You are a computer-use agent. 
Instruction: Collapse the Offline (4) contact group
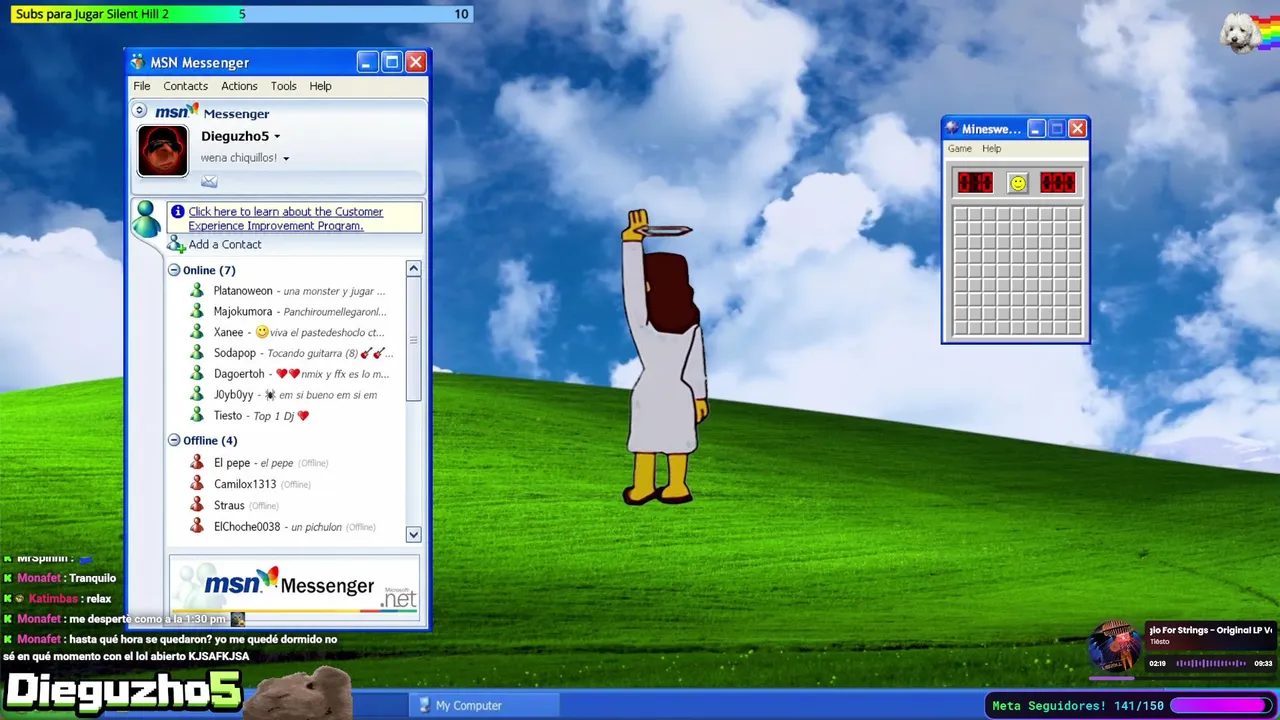point(174,440)
